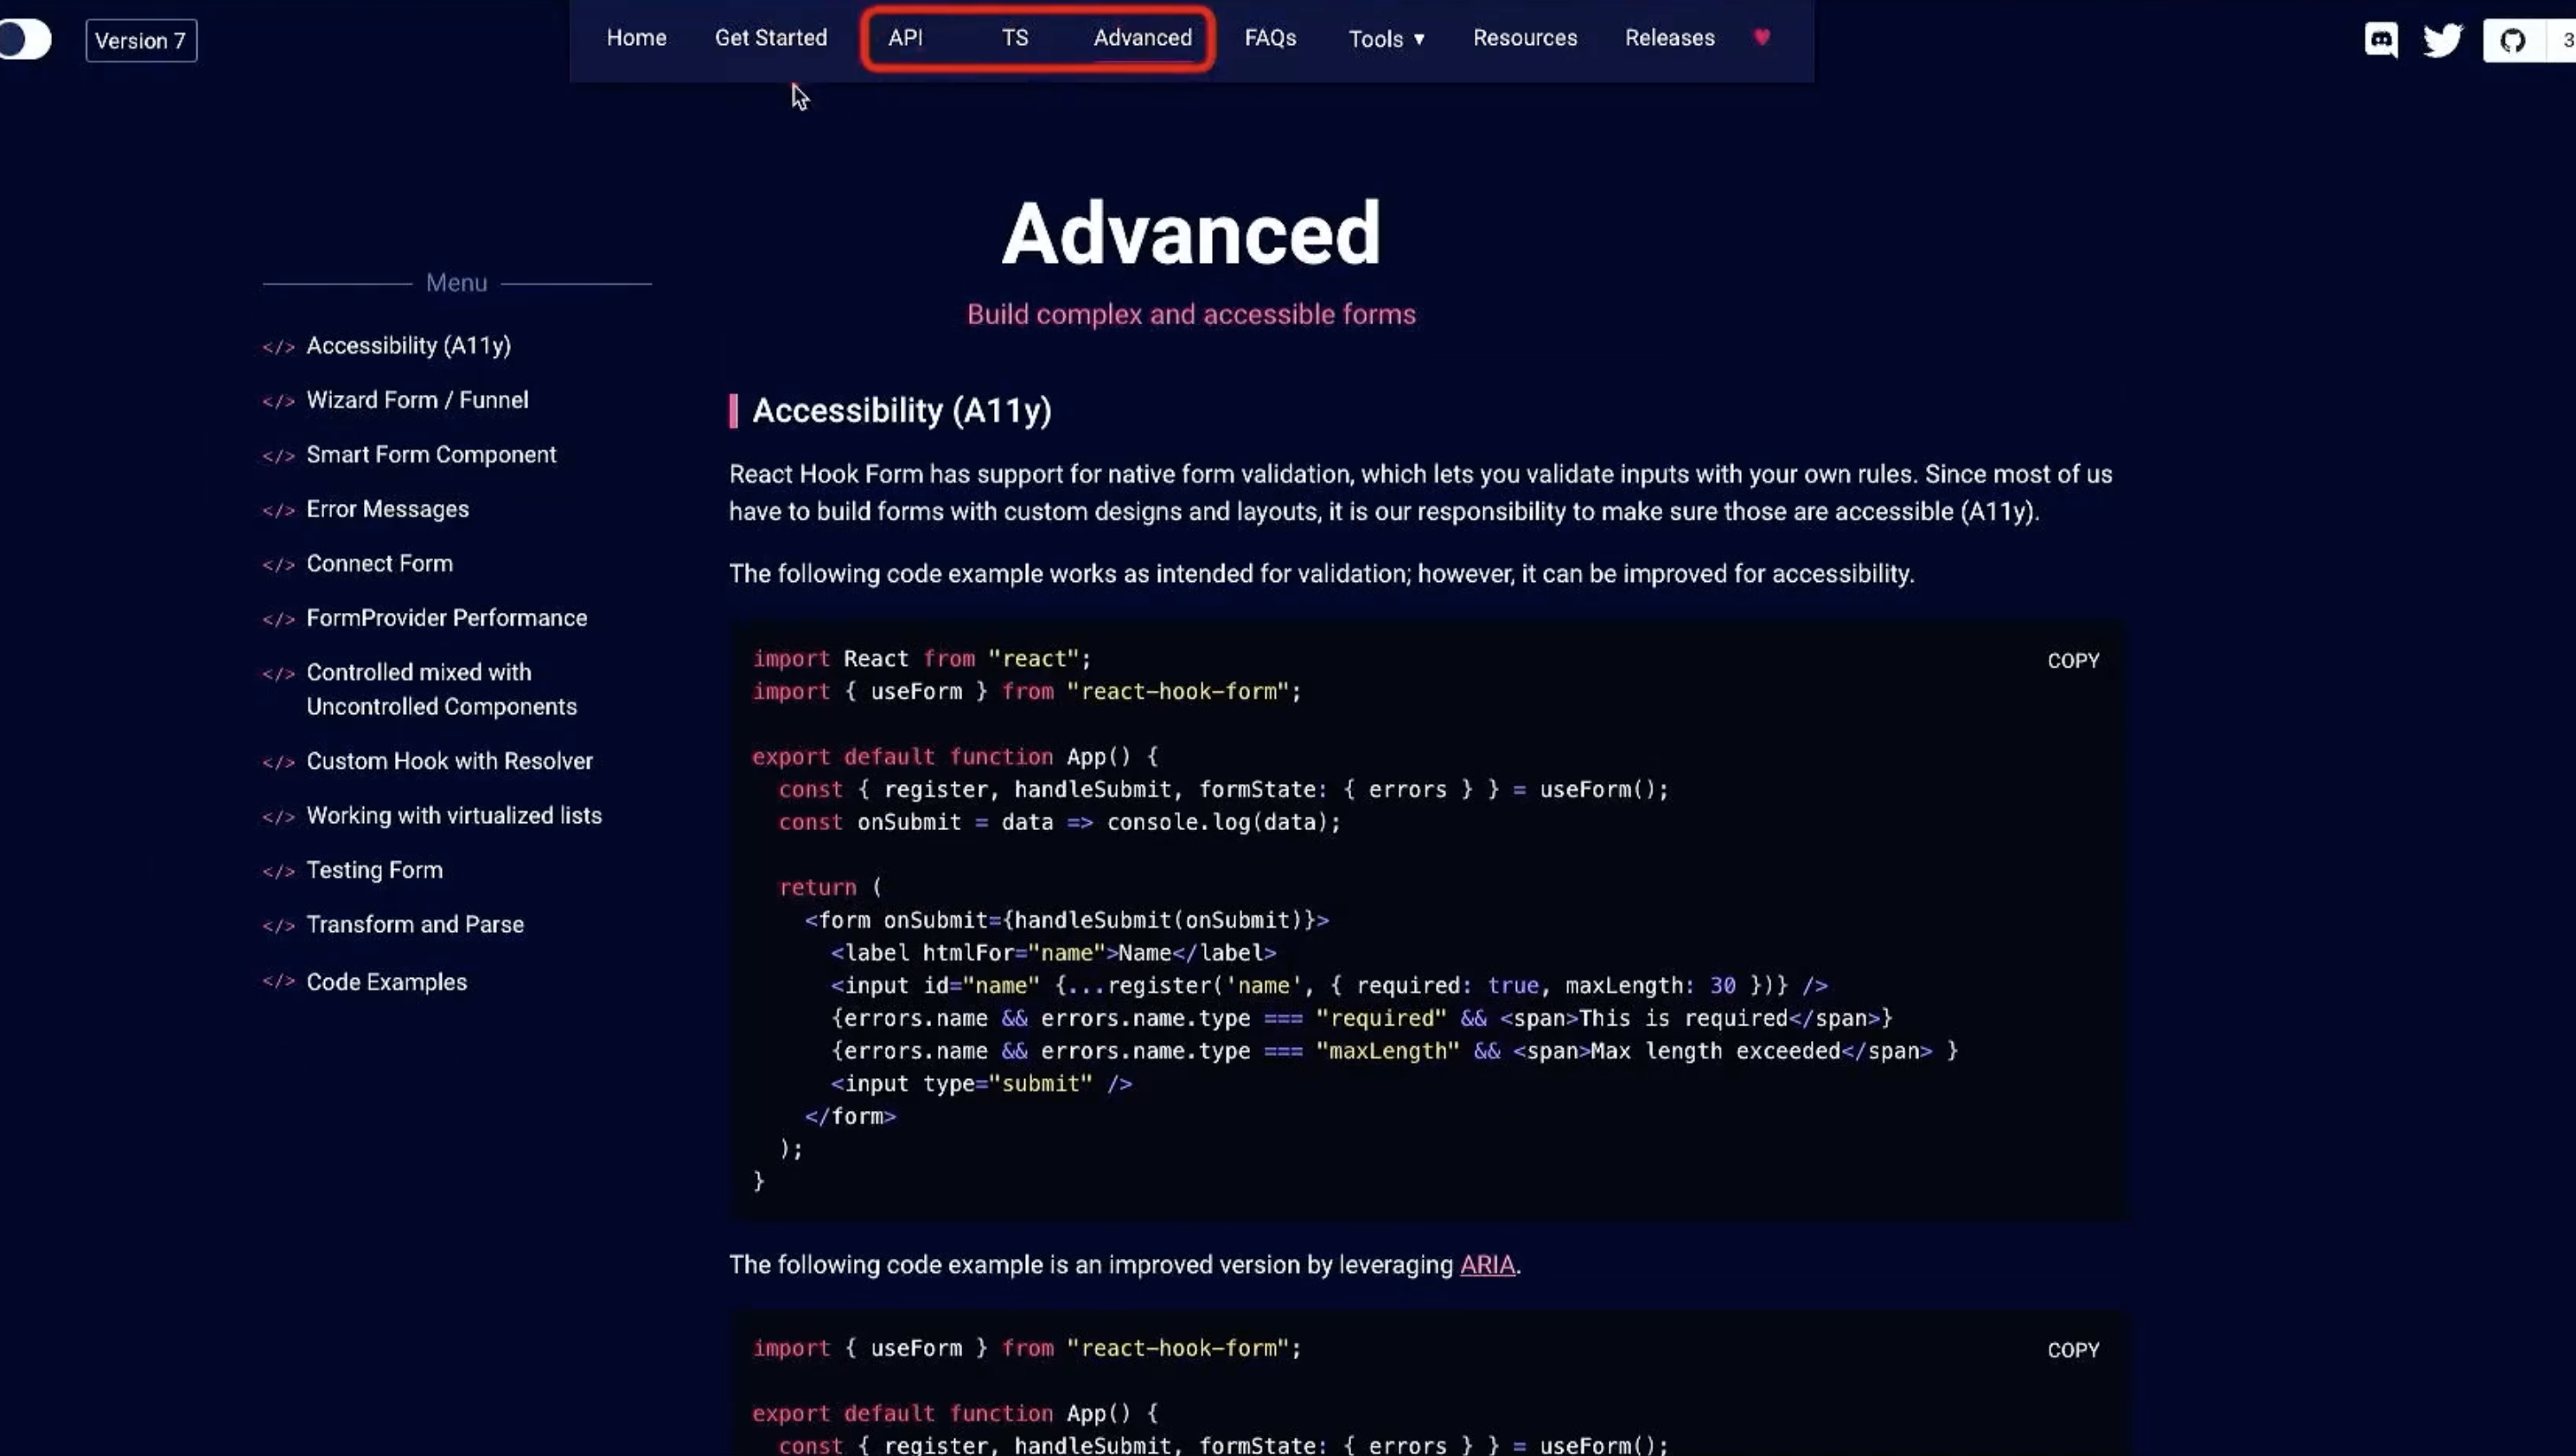Click the pink heart sponsor icon
This screenshot has height=1456, width=2576.
(x=1762, y=37)
